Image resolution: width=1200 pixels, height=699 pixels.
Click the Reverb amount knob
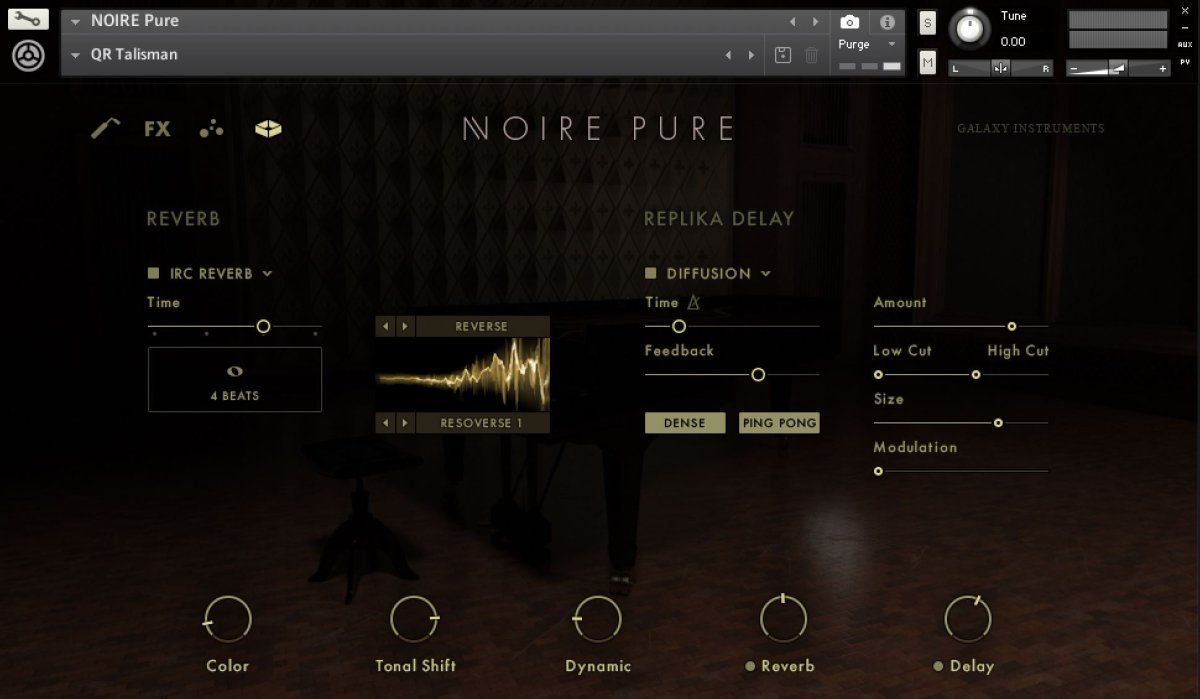coord(784,619)
